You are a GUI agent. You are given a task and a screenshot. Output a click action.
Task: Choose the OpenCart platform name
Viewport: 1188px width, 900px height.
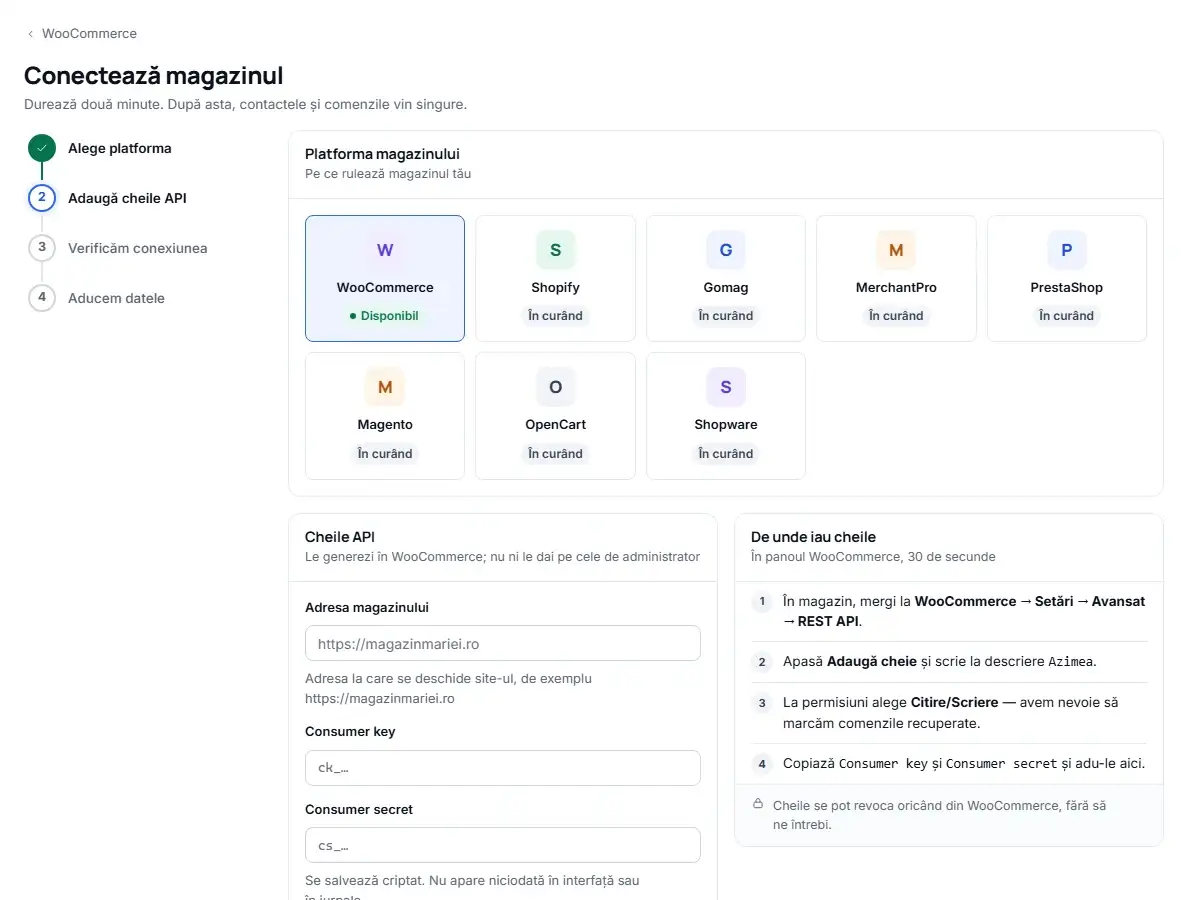click(x=555, y=425)
